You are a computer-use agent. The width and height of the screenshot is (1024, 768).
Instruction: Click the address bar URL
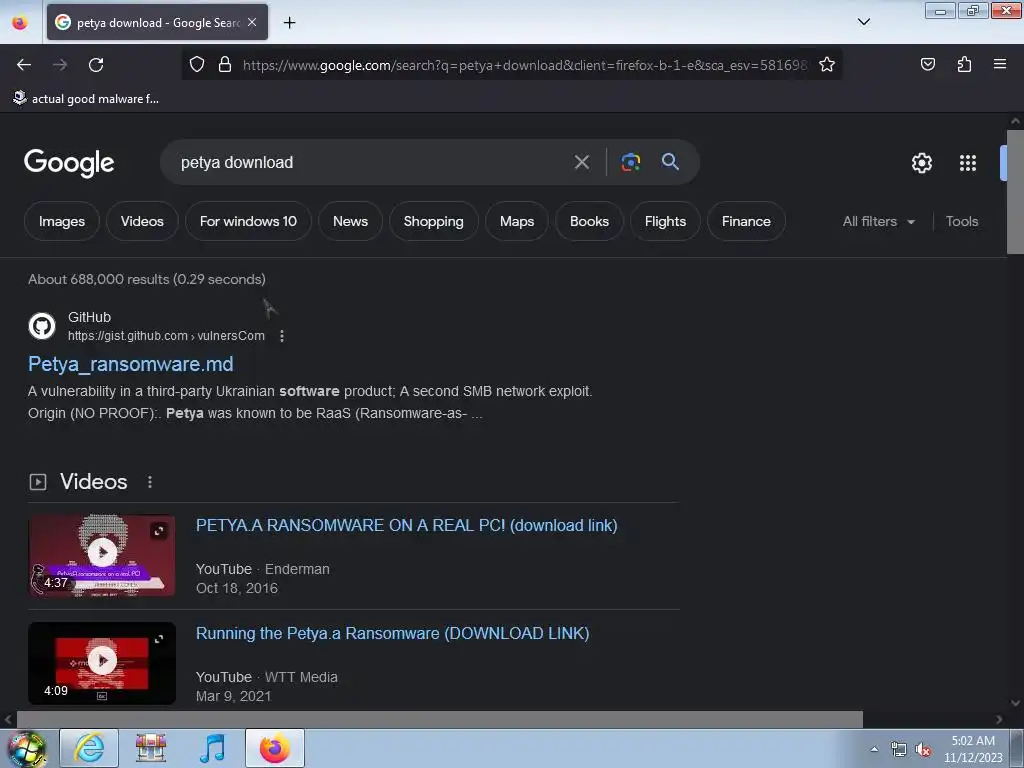[x=525, y=65]
